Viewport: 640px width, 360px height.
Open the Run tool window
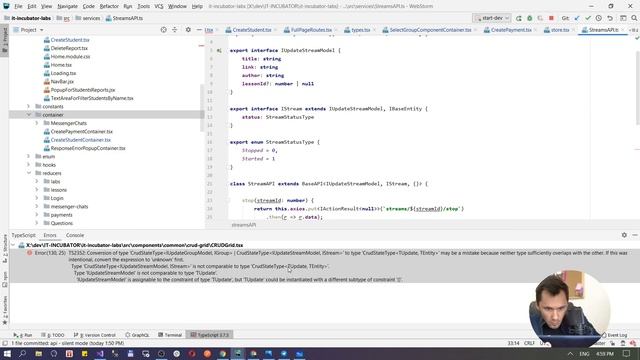23,335
